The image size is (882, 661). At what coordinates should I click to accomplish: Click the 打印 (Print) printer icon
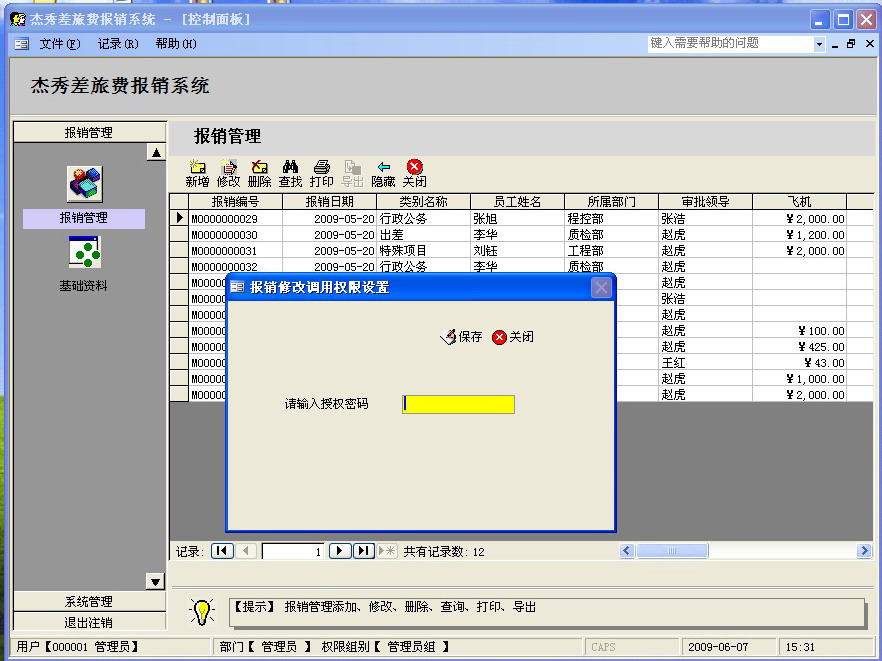[321, 173]
